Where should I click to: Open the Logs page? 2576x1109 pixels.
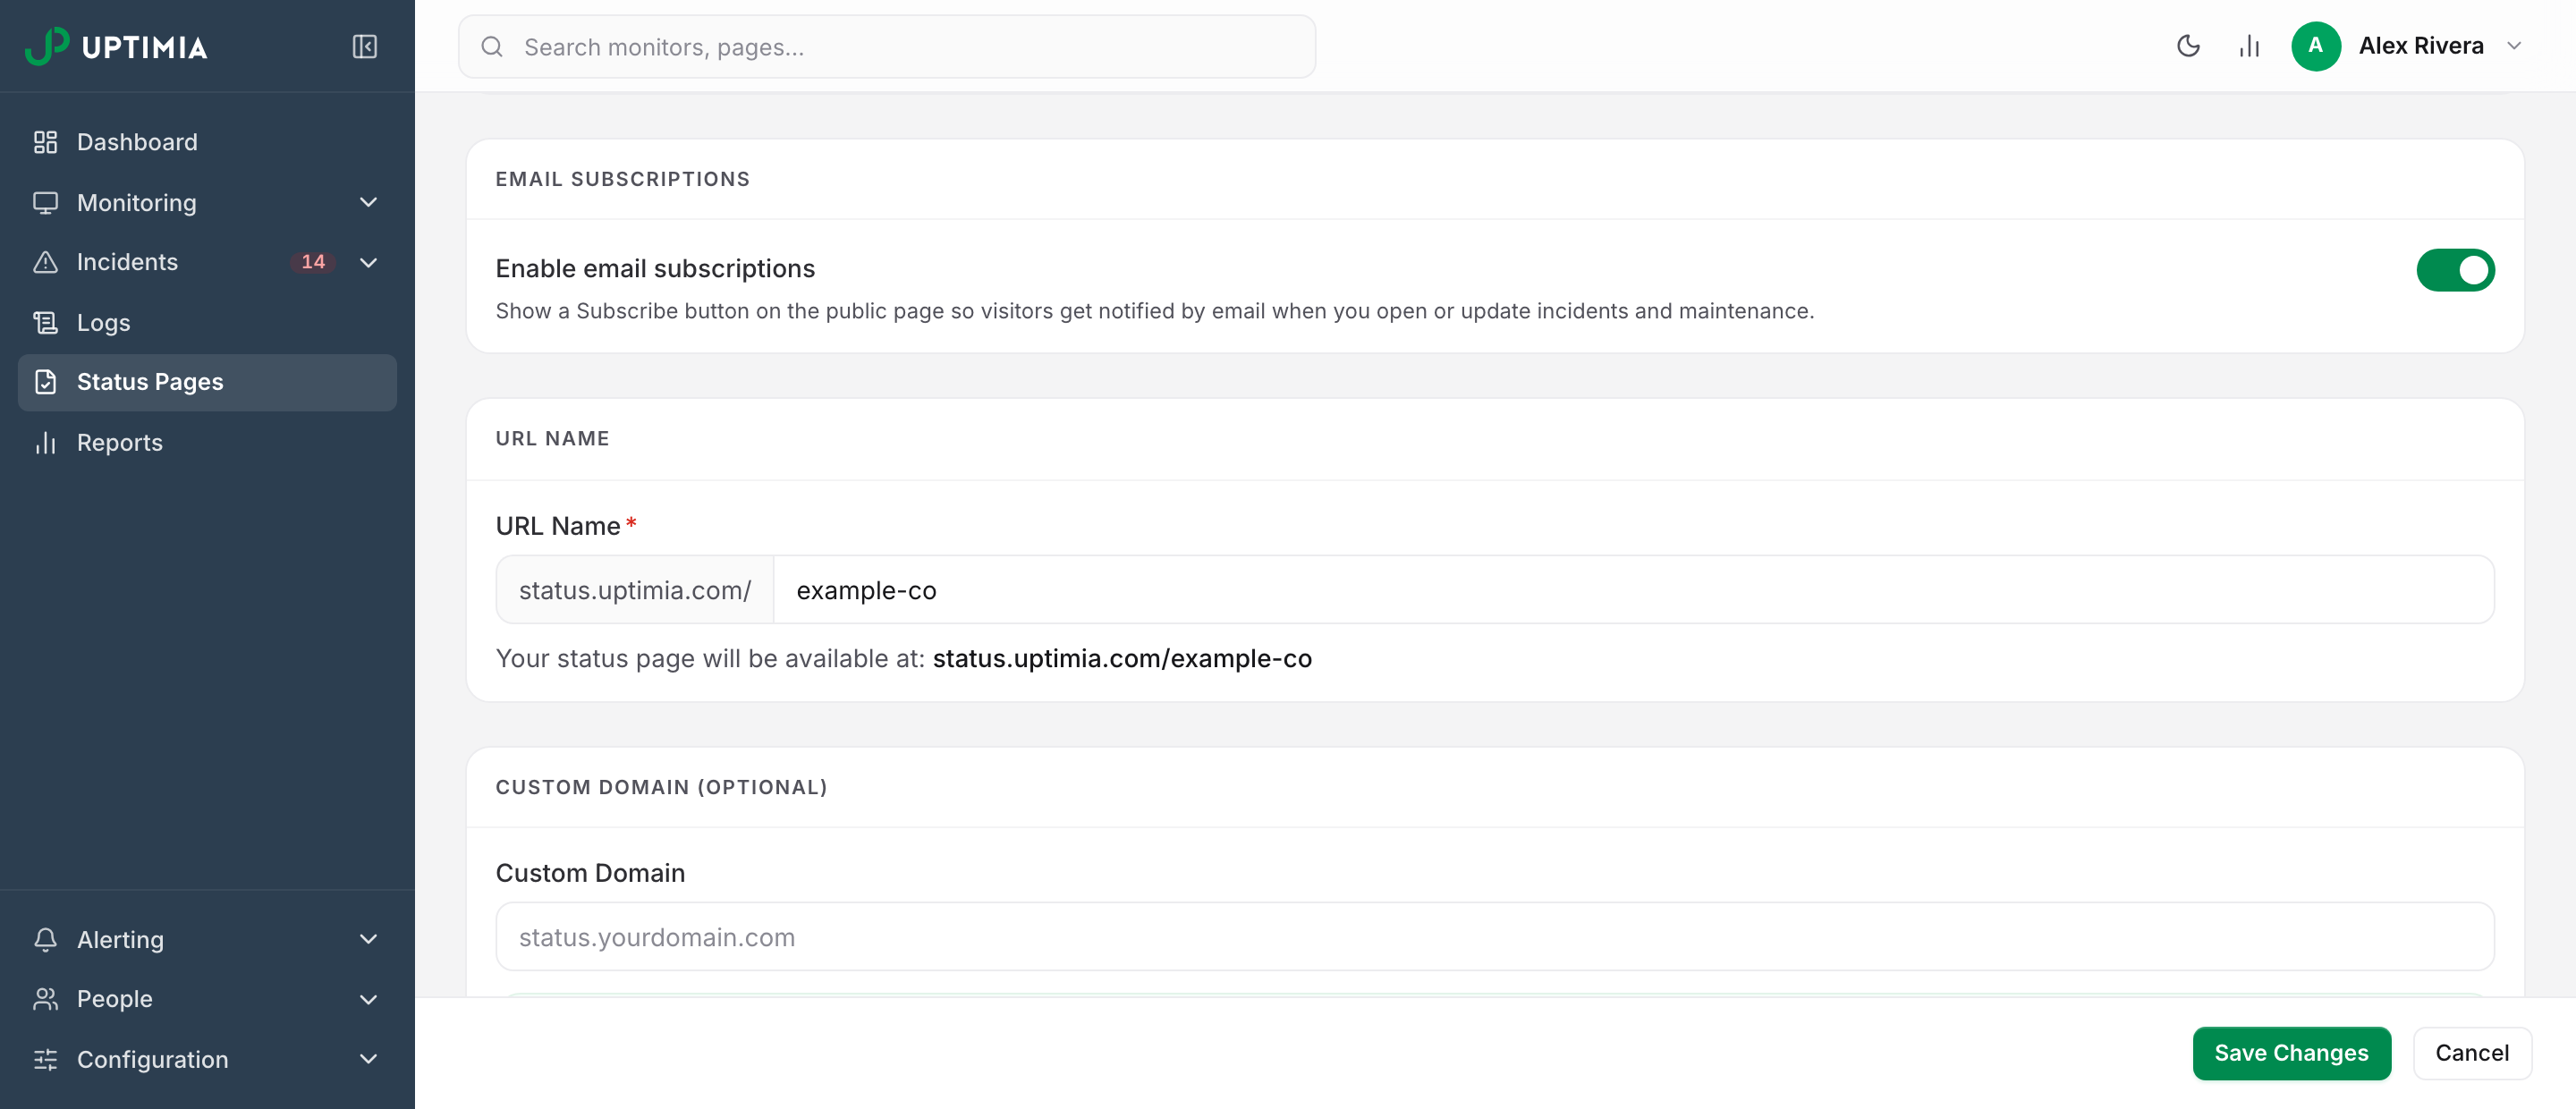pyautogui.click(x=207, y=323)
